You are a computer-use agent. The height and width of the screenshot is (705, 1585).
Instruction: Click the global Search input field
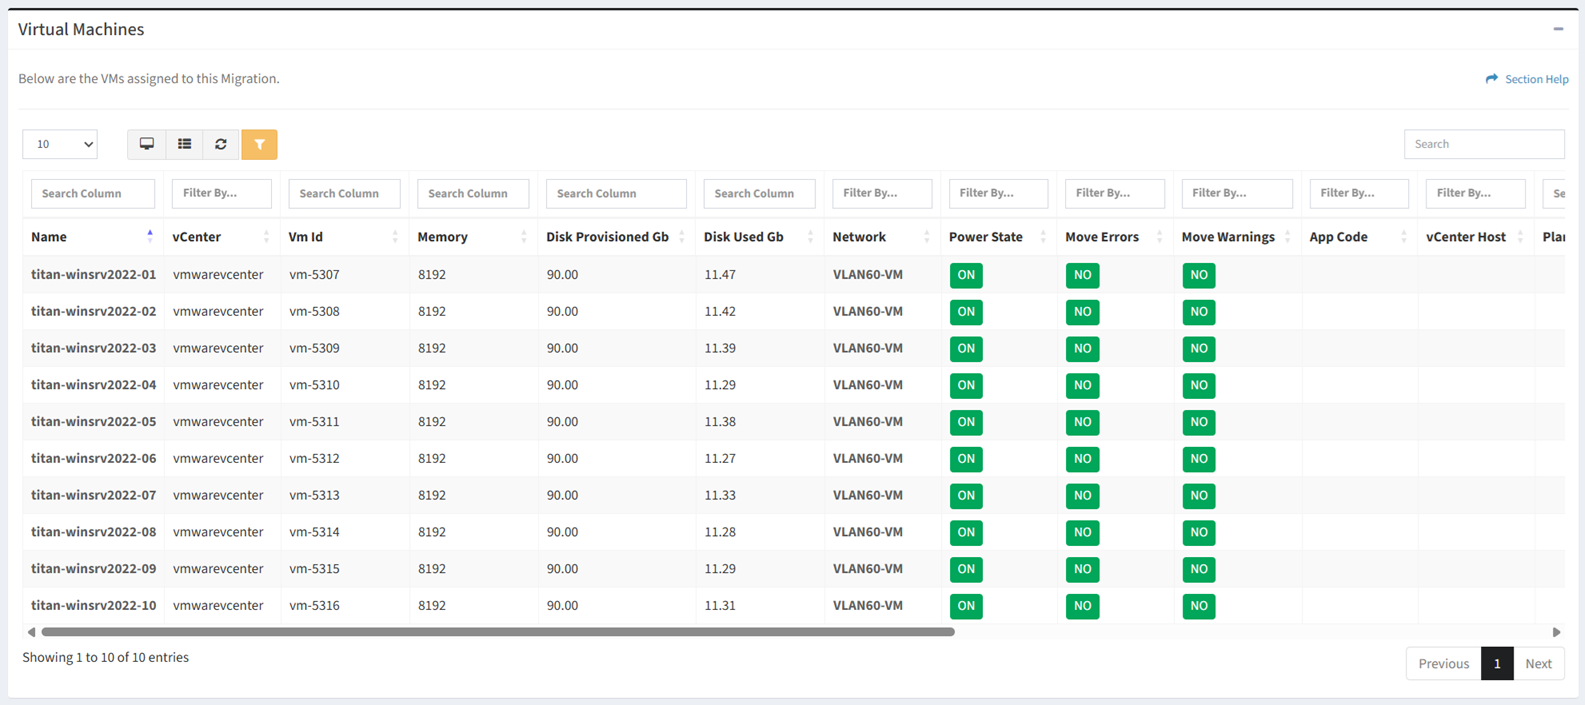(1483, 144)
